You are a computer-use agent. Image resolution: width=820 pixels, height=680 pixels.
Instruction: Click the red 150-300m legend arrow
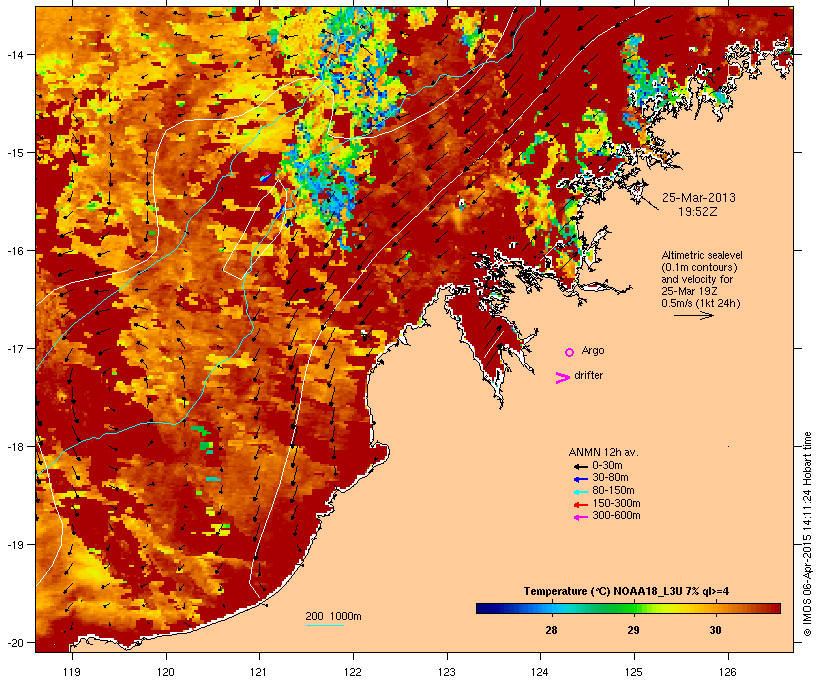[580, 504]
